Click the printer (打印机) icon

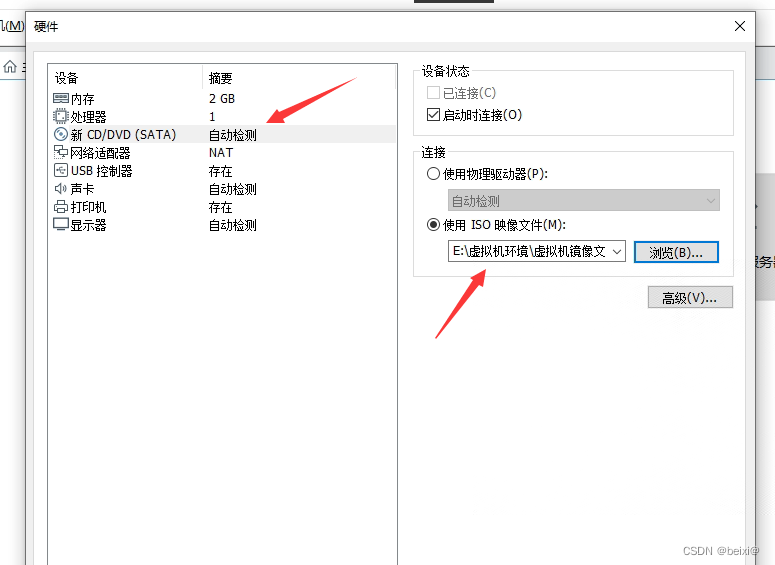61,207
